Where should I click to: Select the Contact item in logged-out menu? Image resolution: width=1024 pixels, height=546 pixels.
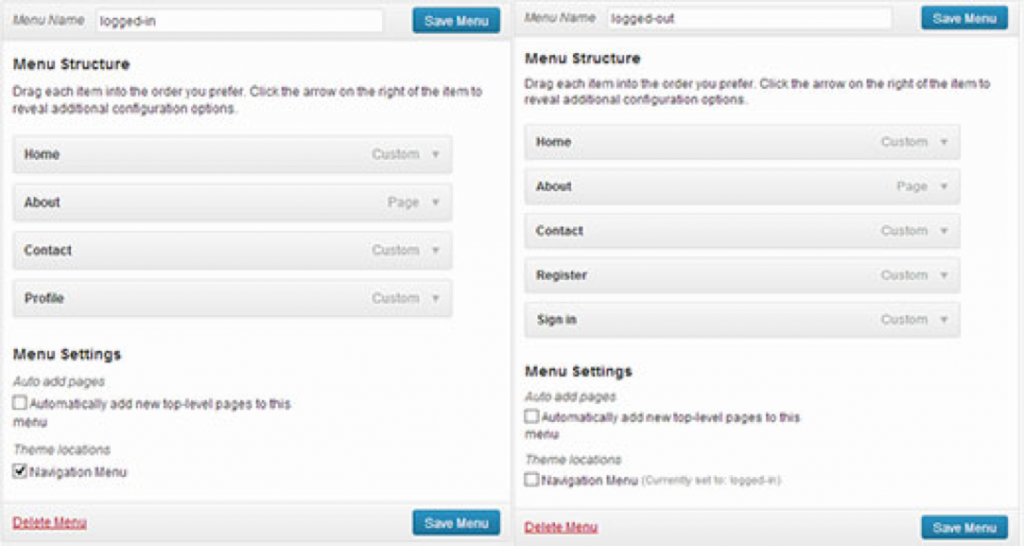[742, 231]
